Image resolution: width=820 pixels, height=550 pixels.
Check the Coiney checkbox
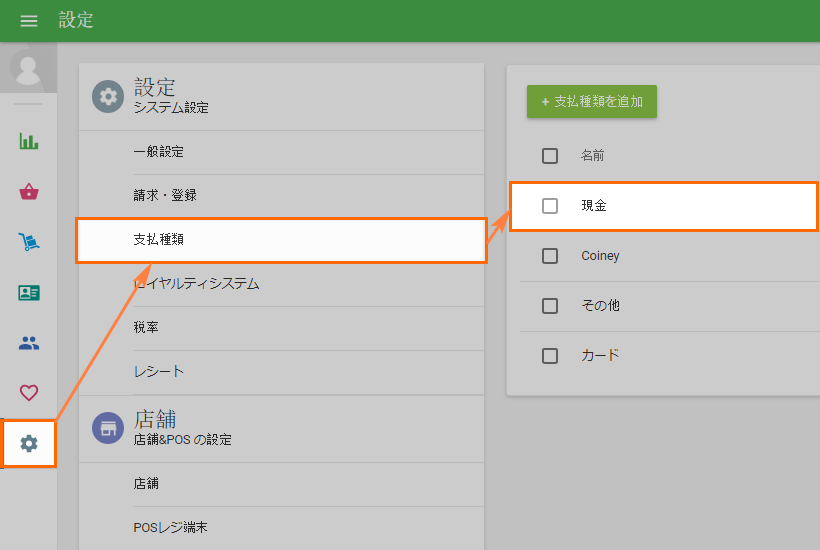pos(550,256)
